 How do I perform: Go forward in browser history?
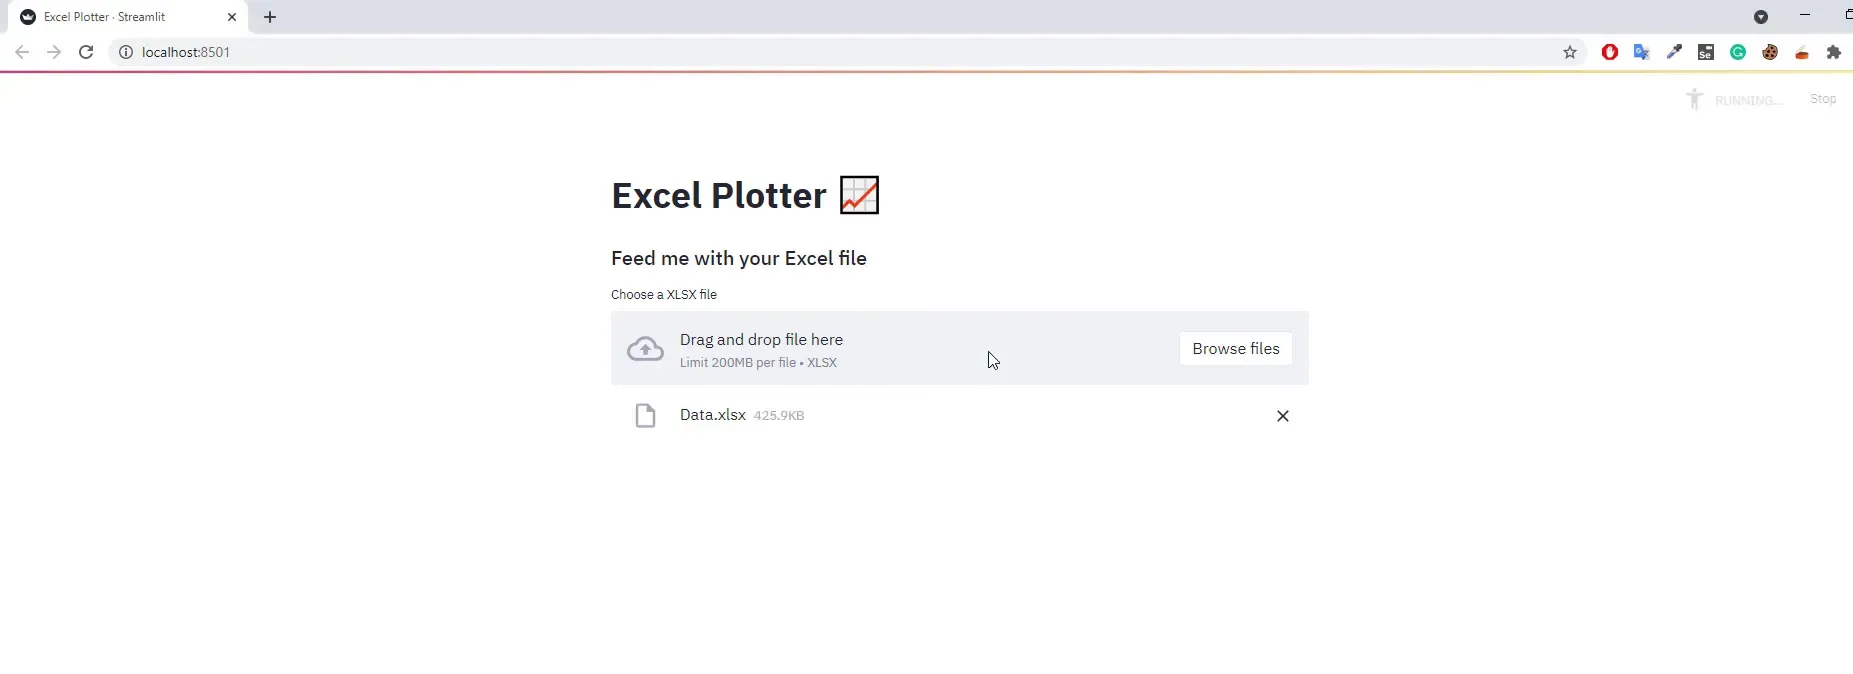point(54,52)
